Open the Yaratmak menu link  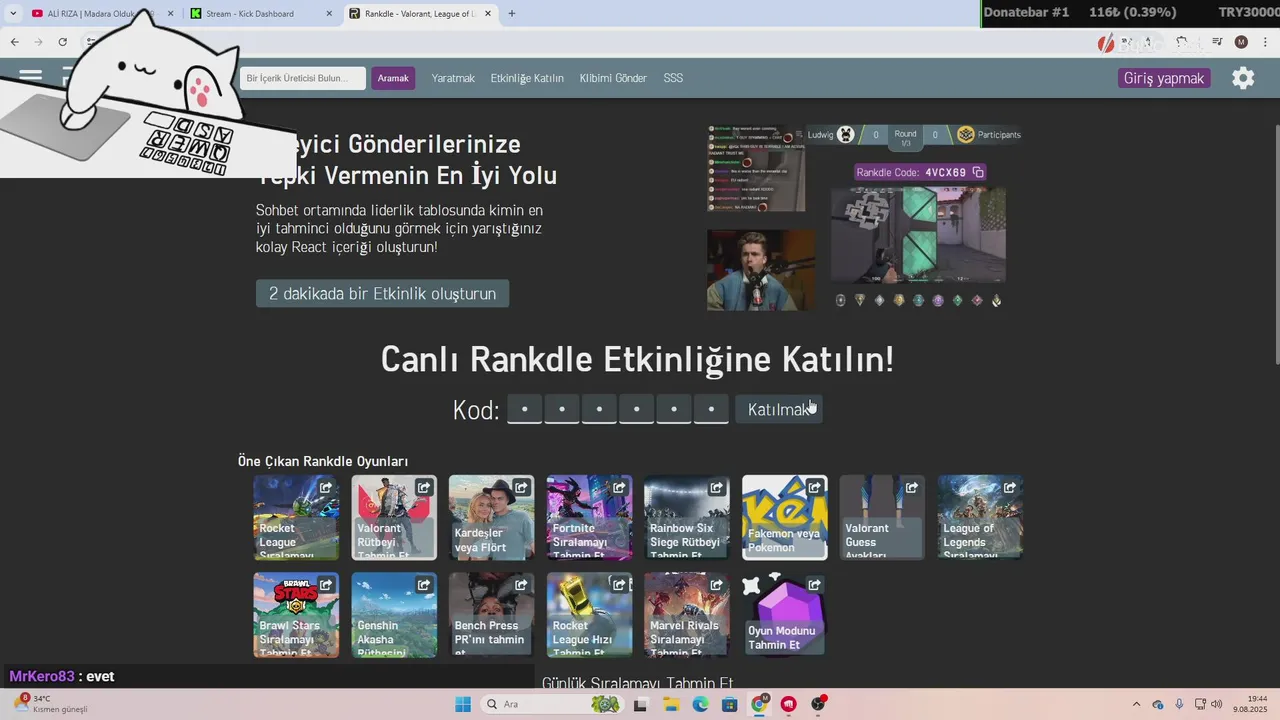[453, 78]
